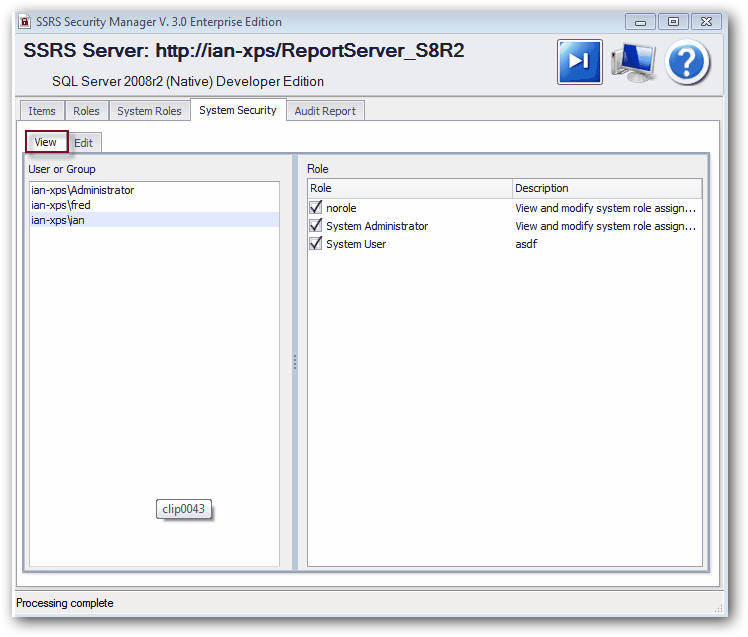748x637 pixels.
Task: Open help with the question mark icon
Action: 687,63
